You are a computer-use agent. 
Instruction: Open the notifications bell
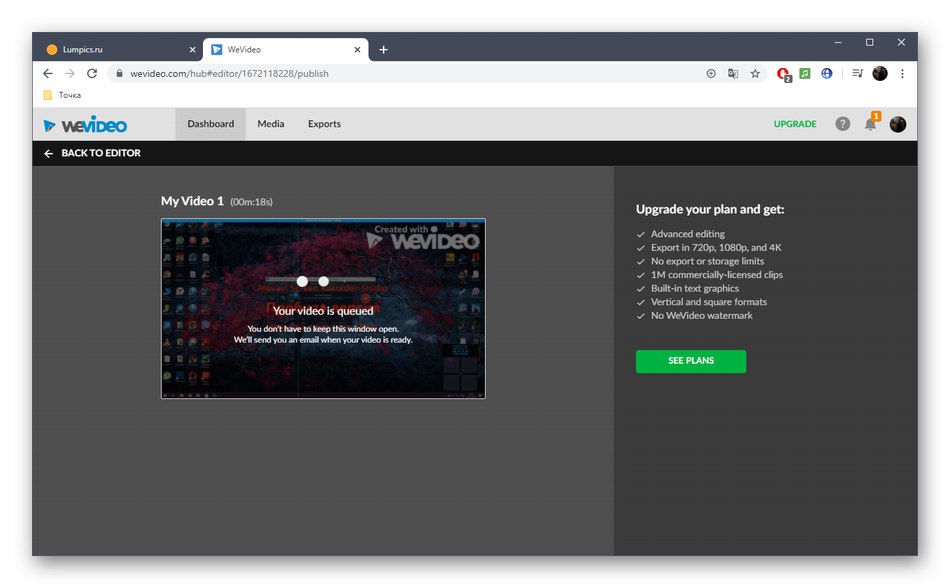[871, 123]
